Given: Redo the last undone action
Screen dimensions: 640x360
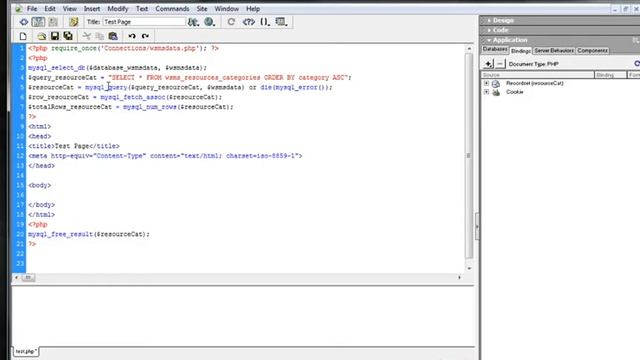Looking at the screenshot, I should click(x=145, y=36).
